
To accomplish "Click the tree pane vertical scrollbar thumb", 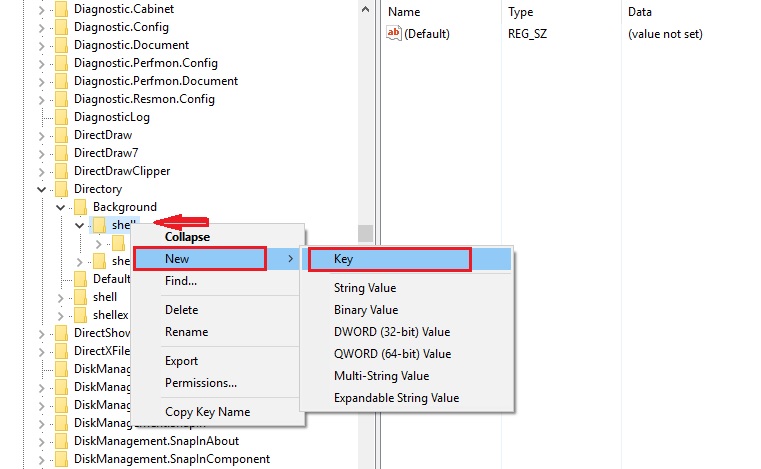I will [x=365, y=232].
